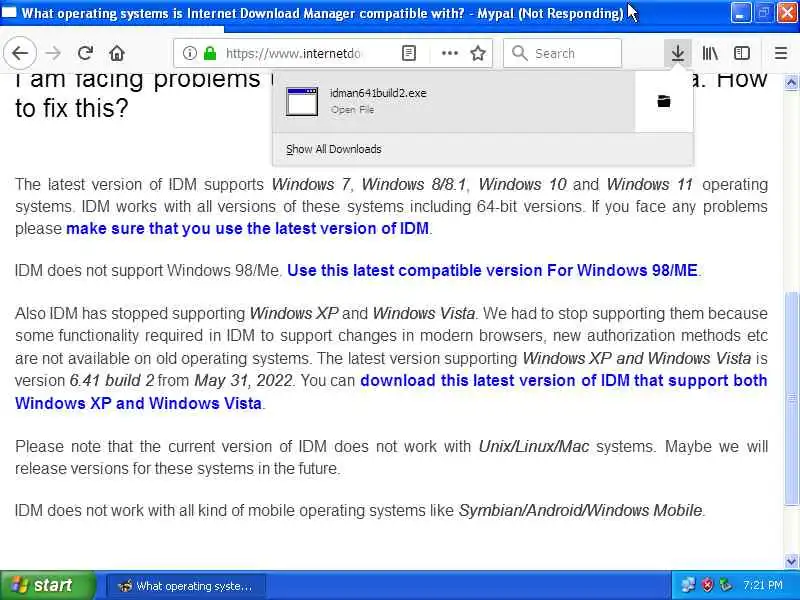Click the idman641build2.exe file icon
The height and width of the screenshot is (600, 800).
[x=302, y=102]
